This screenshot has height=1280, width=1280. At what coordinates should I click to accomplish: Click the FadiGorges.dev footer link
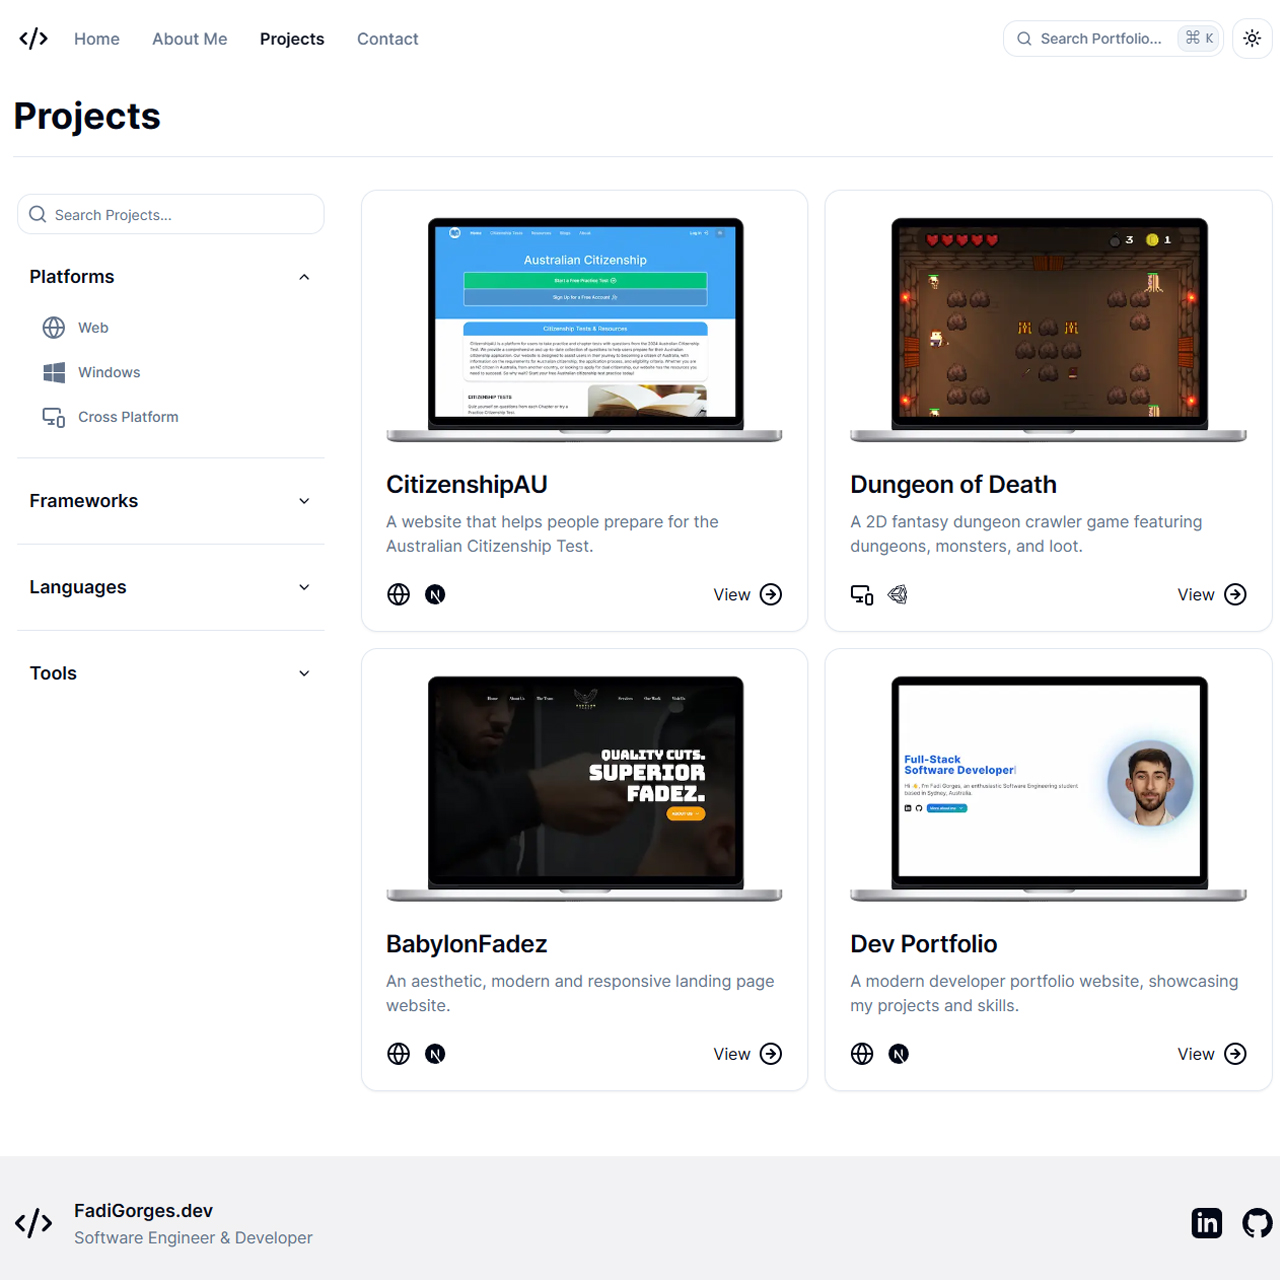tap(143, 1211)
